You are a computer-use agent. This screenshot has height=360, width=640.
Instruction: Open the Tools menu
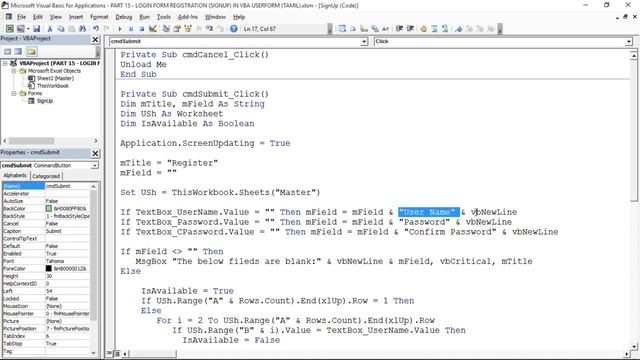click(163, 17)
